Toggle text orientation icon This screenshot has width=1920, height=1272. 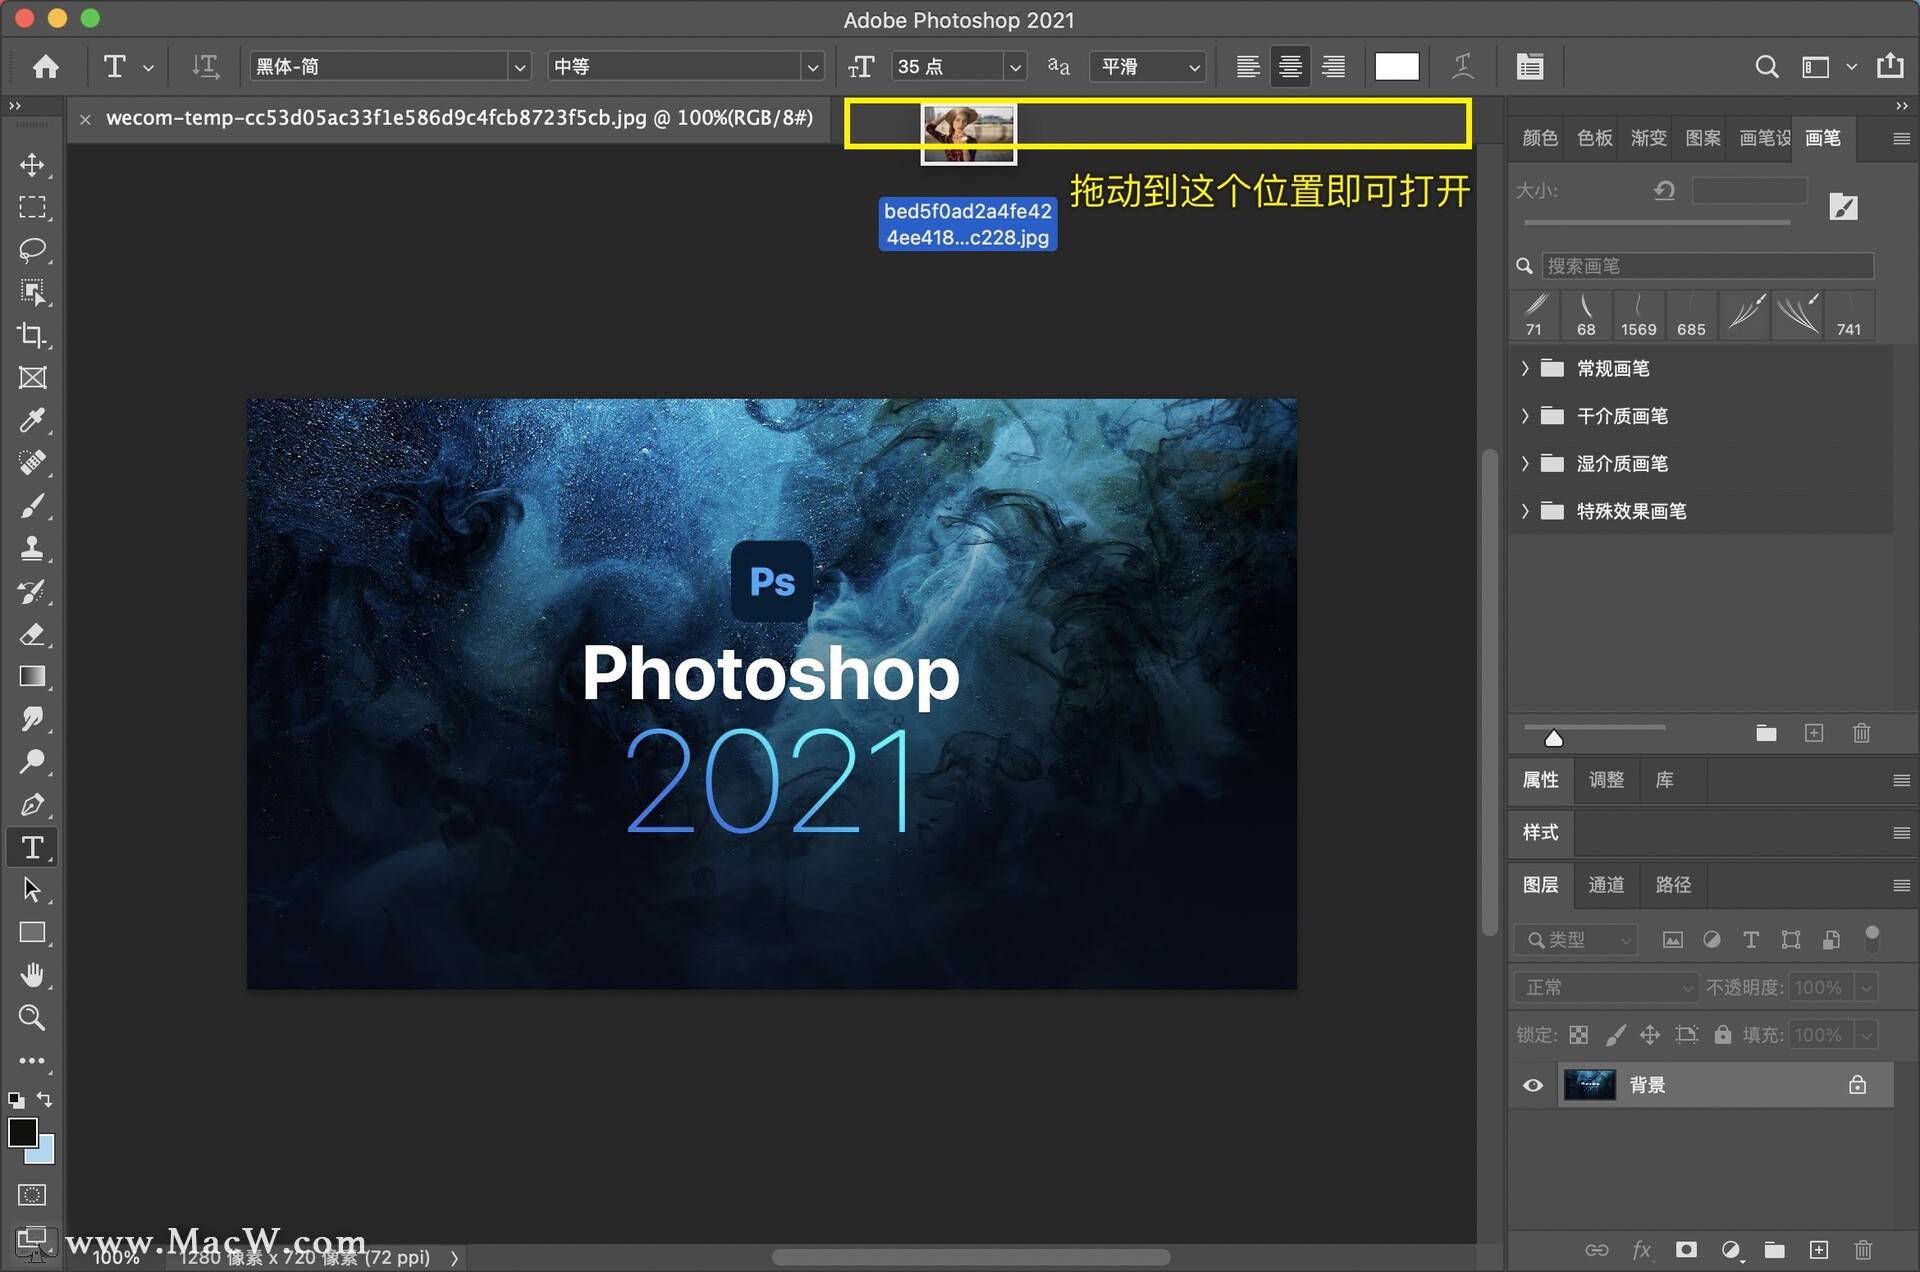[x=205, y=66]
